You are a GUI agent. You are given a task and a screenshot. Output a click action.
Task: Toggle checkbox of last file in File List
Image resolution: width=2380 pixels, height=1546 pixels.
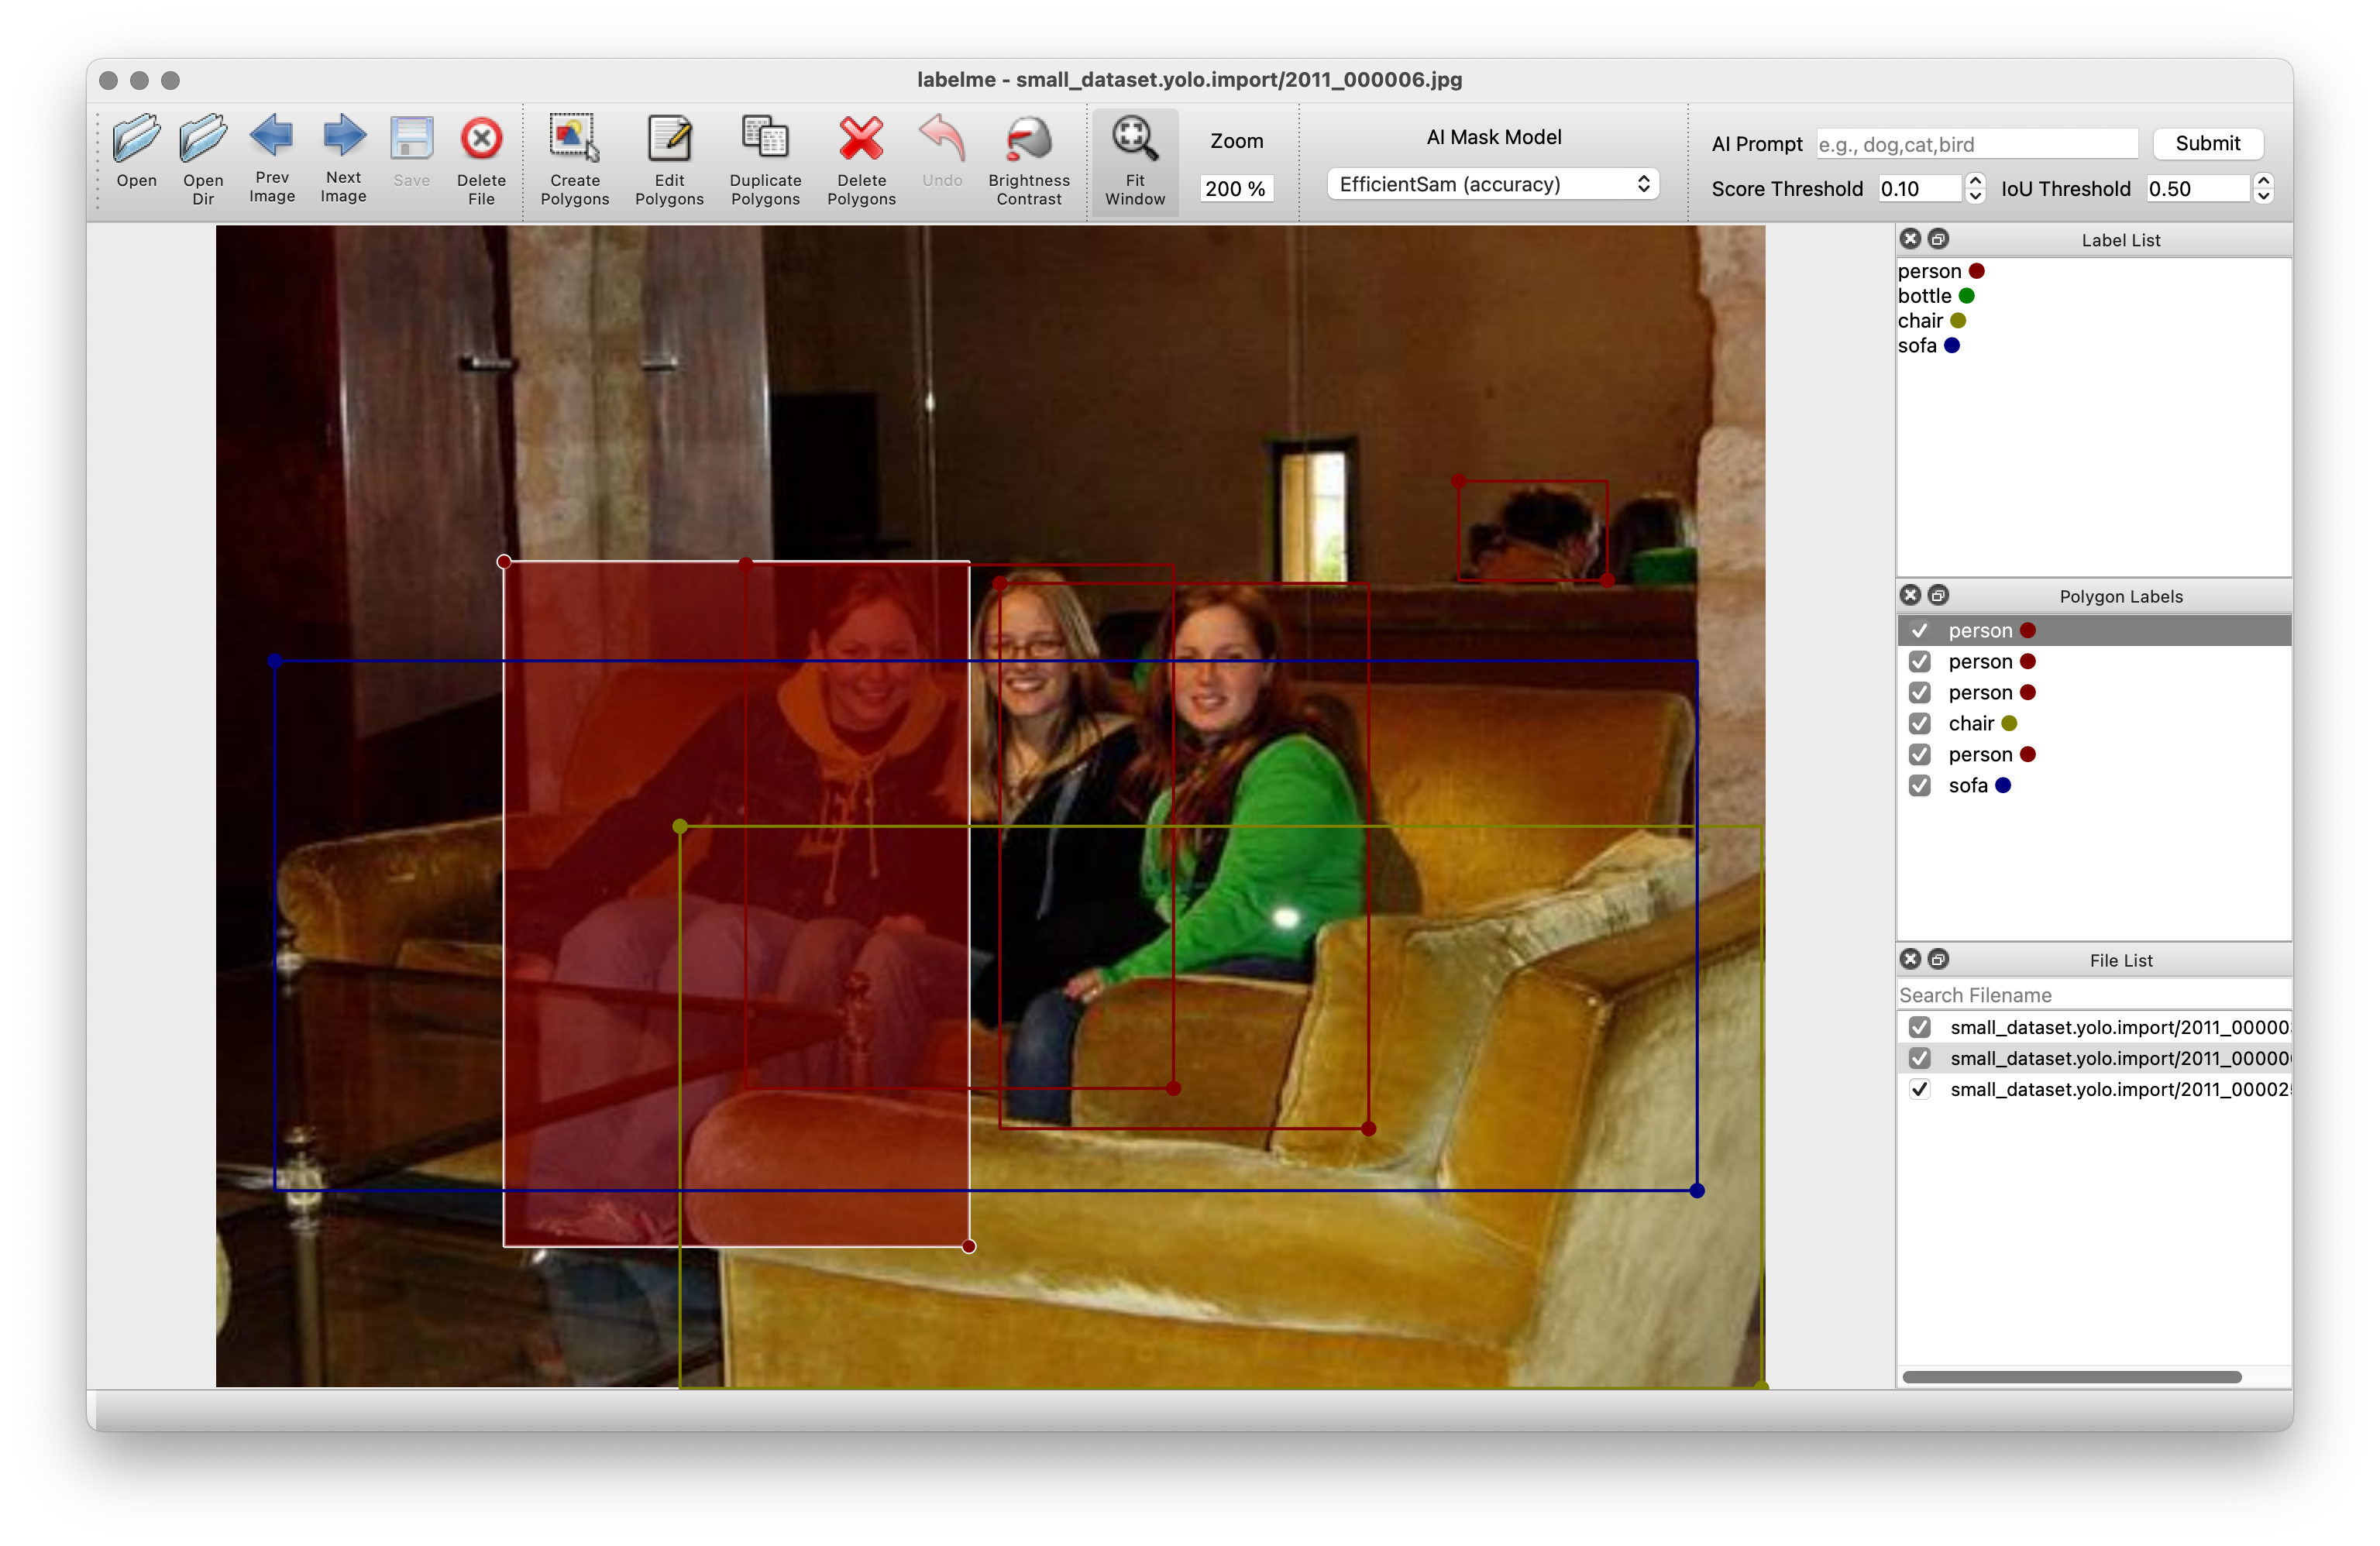1919,1089
